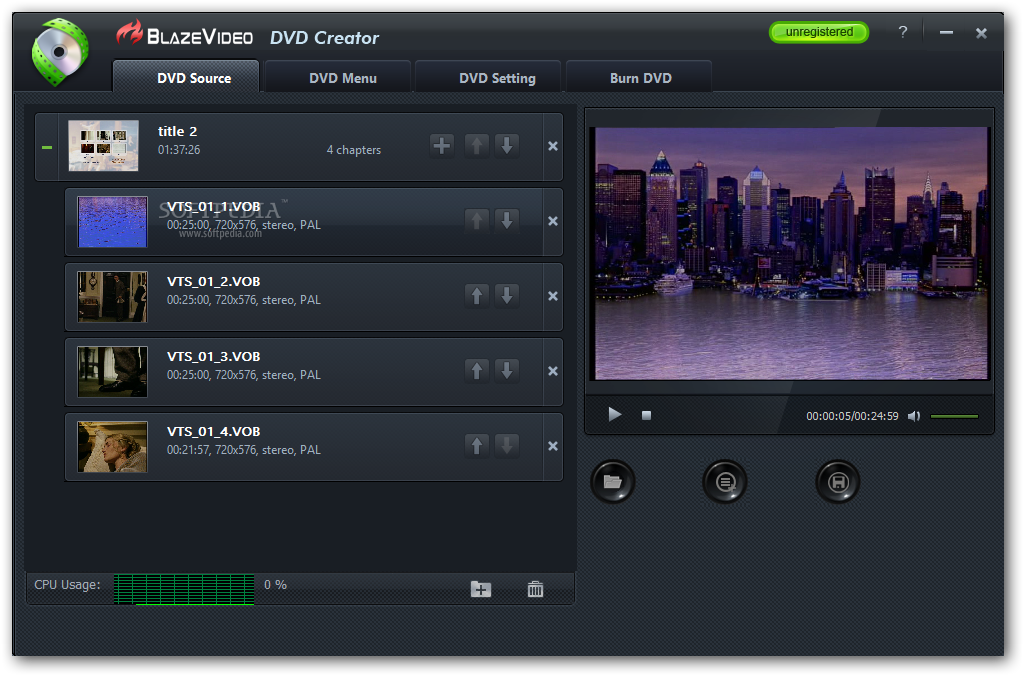The width and height of the screenshot is (1024, 676).
Task: Click the 01:37:26 title duration
Action: [x=179, y=150]
